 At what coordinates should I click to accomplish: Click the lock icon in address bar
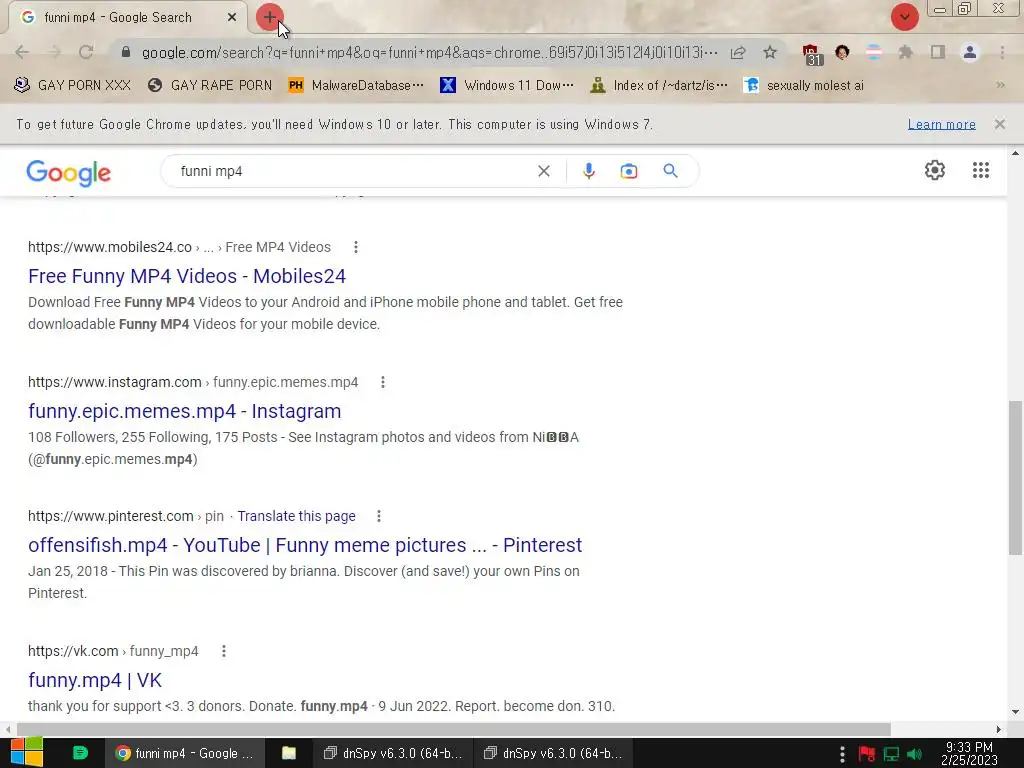pos(126,52)
